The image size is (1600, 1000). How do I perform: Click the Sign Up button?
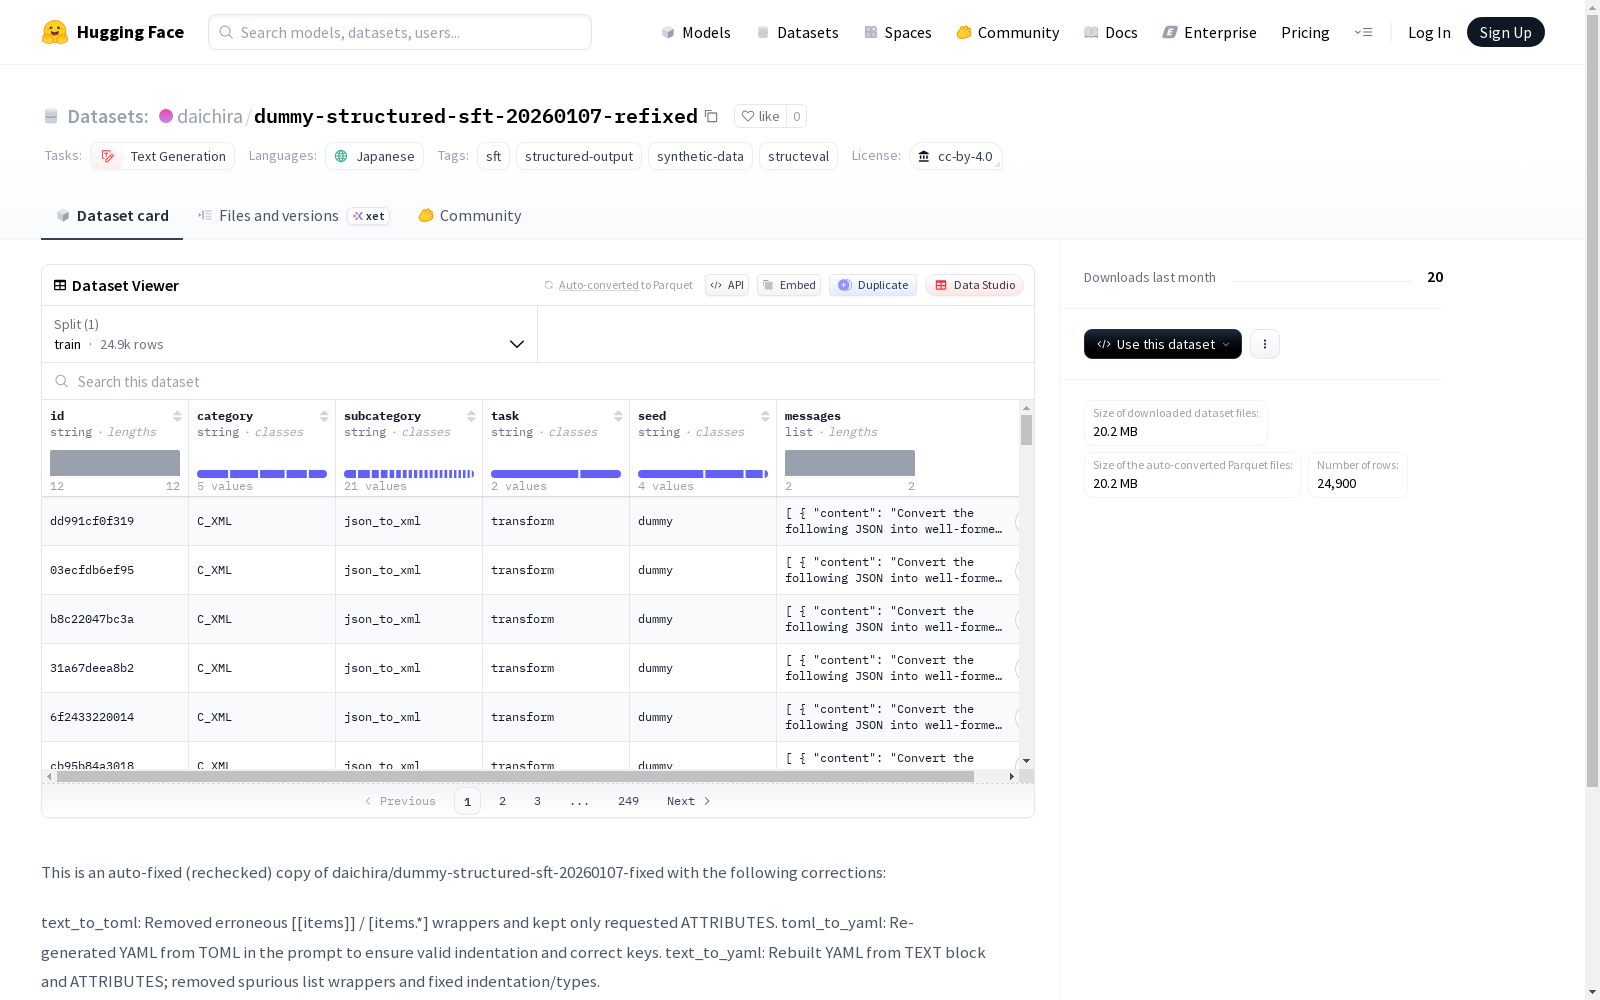(x=1506, y=32)
